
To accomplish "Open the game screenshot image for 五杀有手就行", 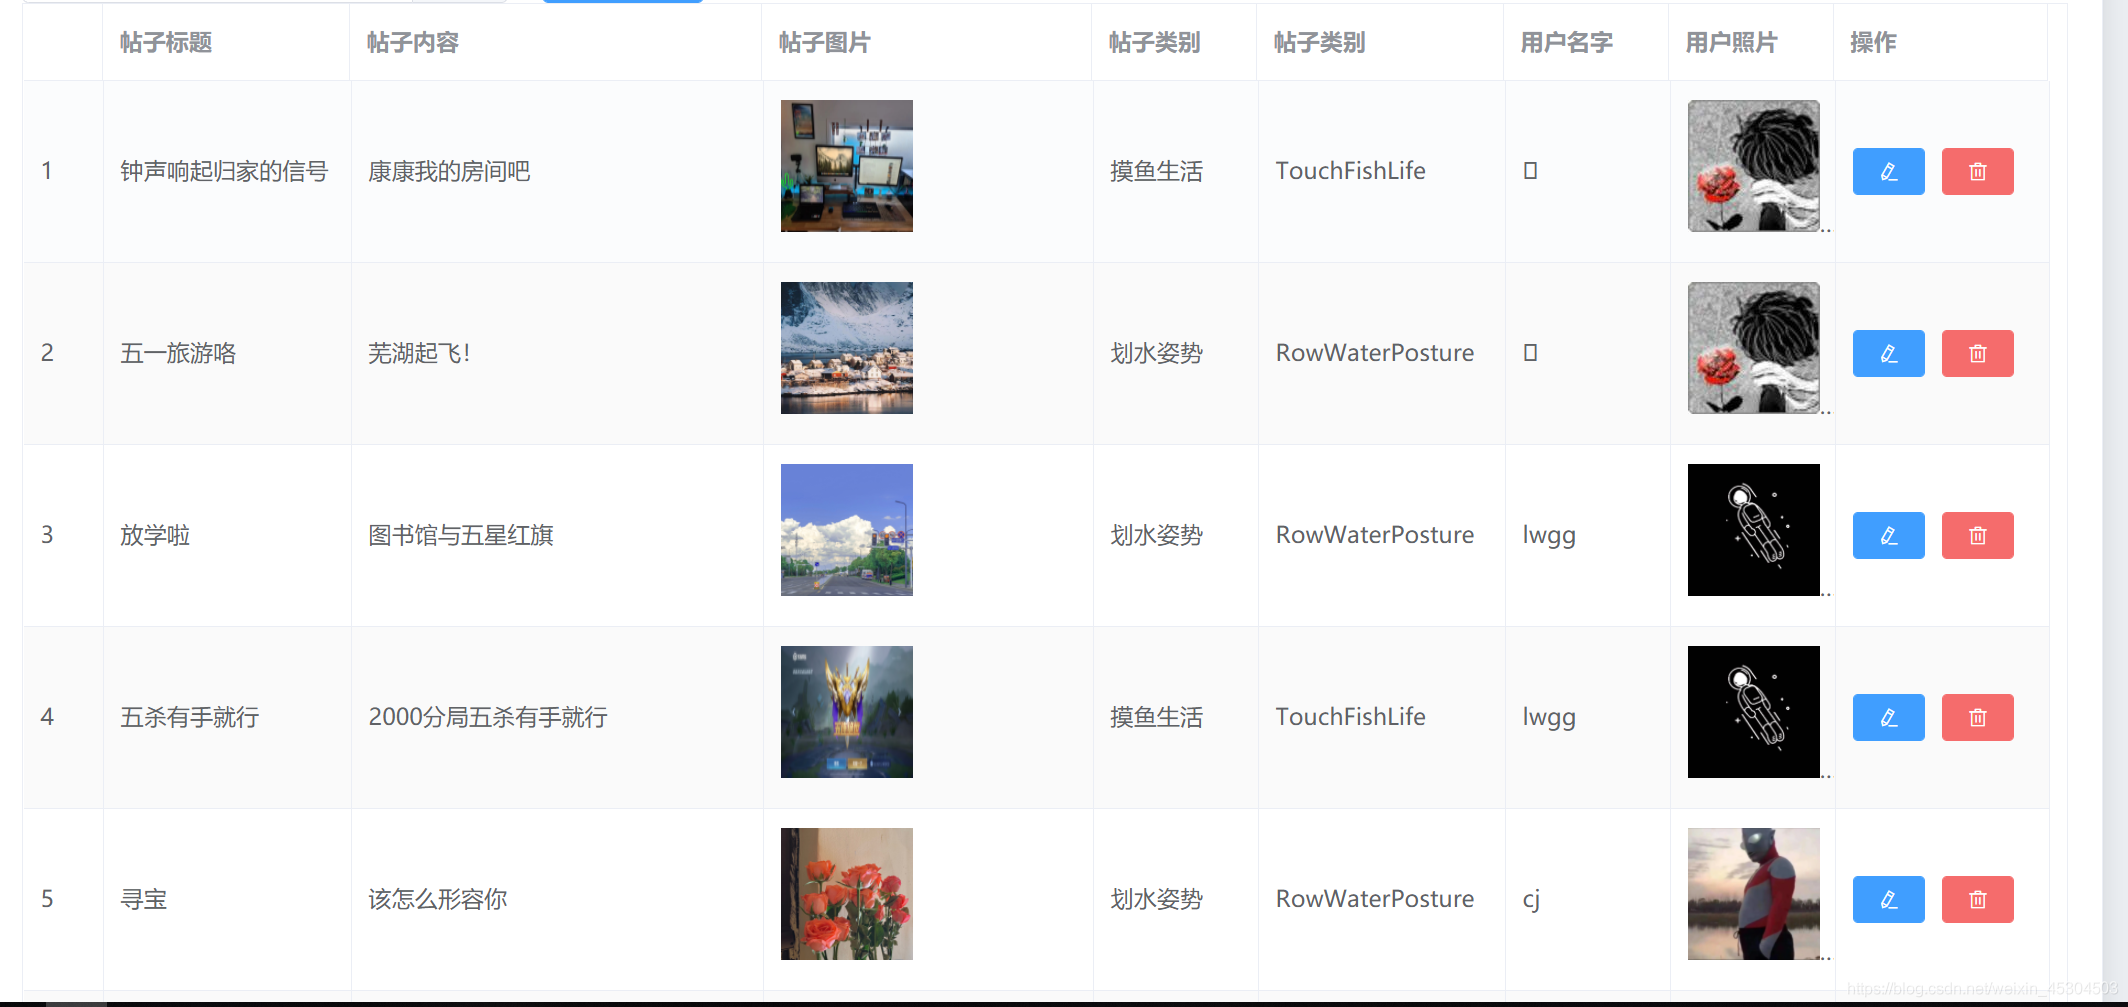I will pos(846,712).
